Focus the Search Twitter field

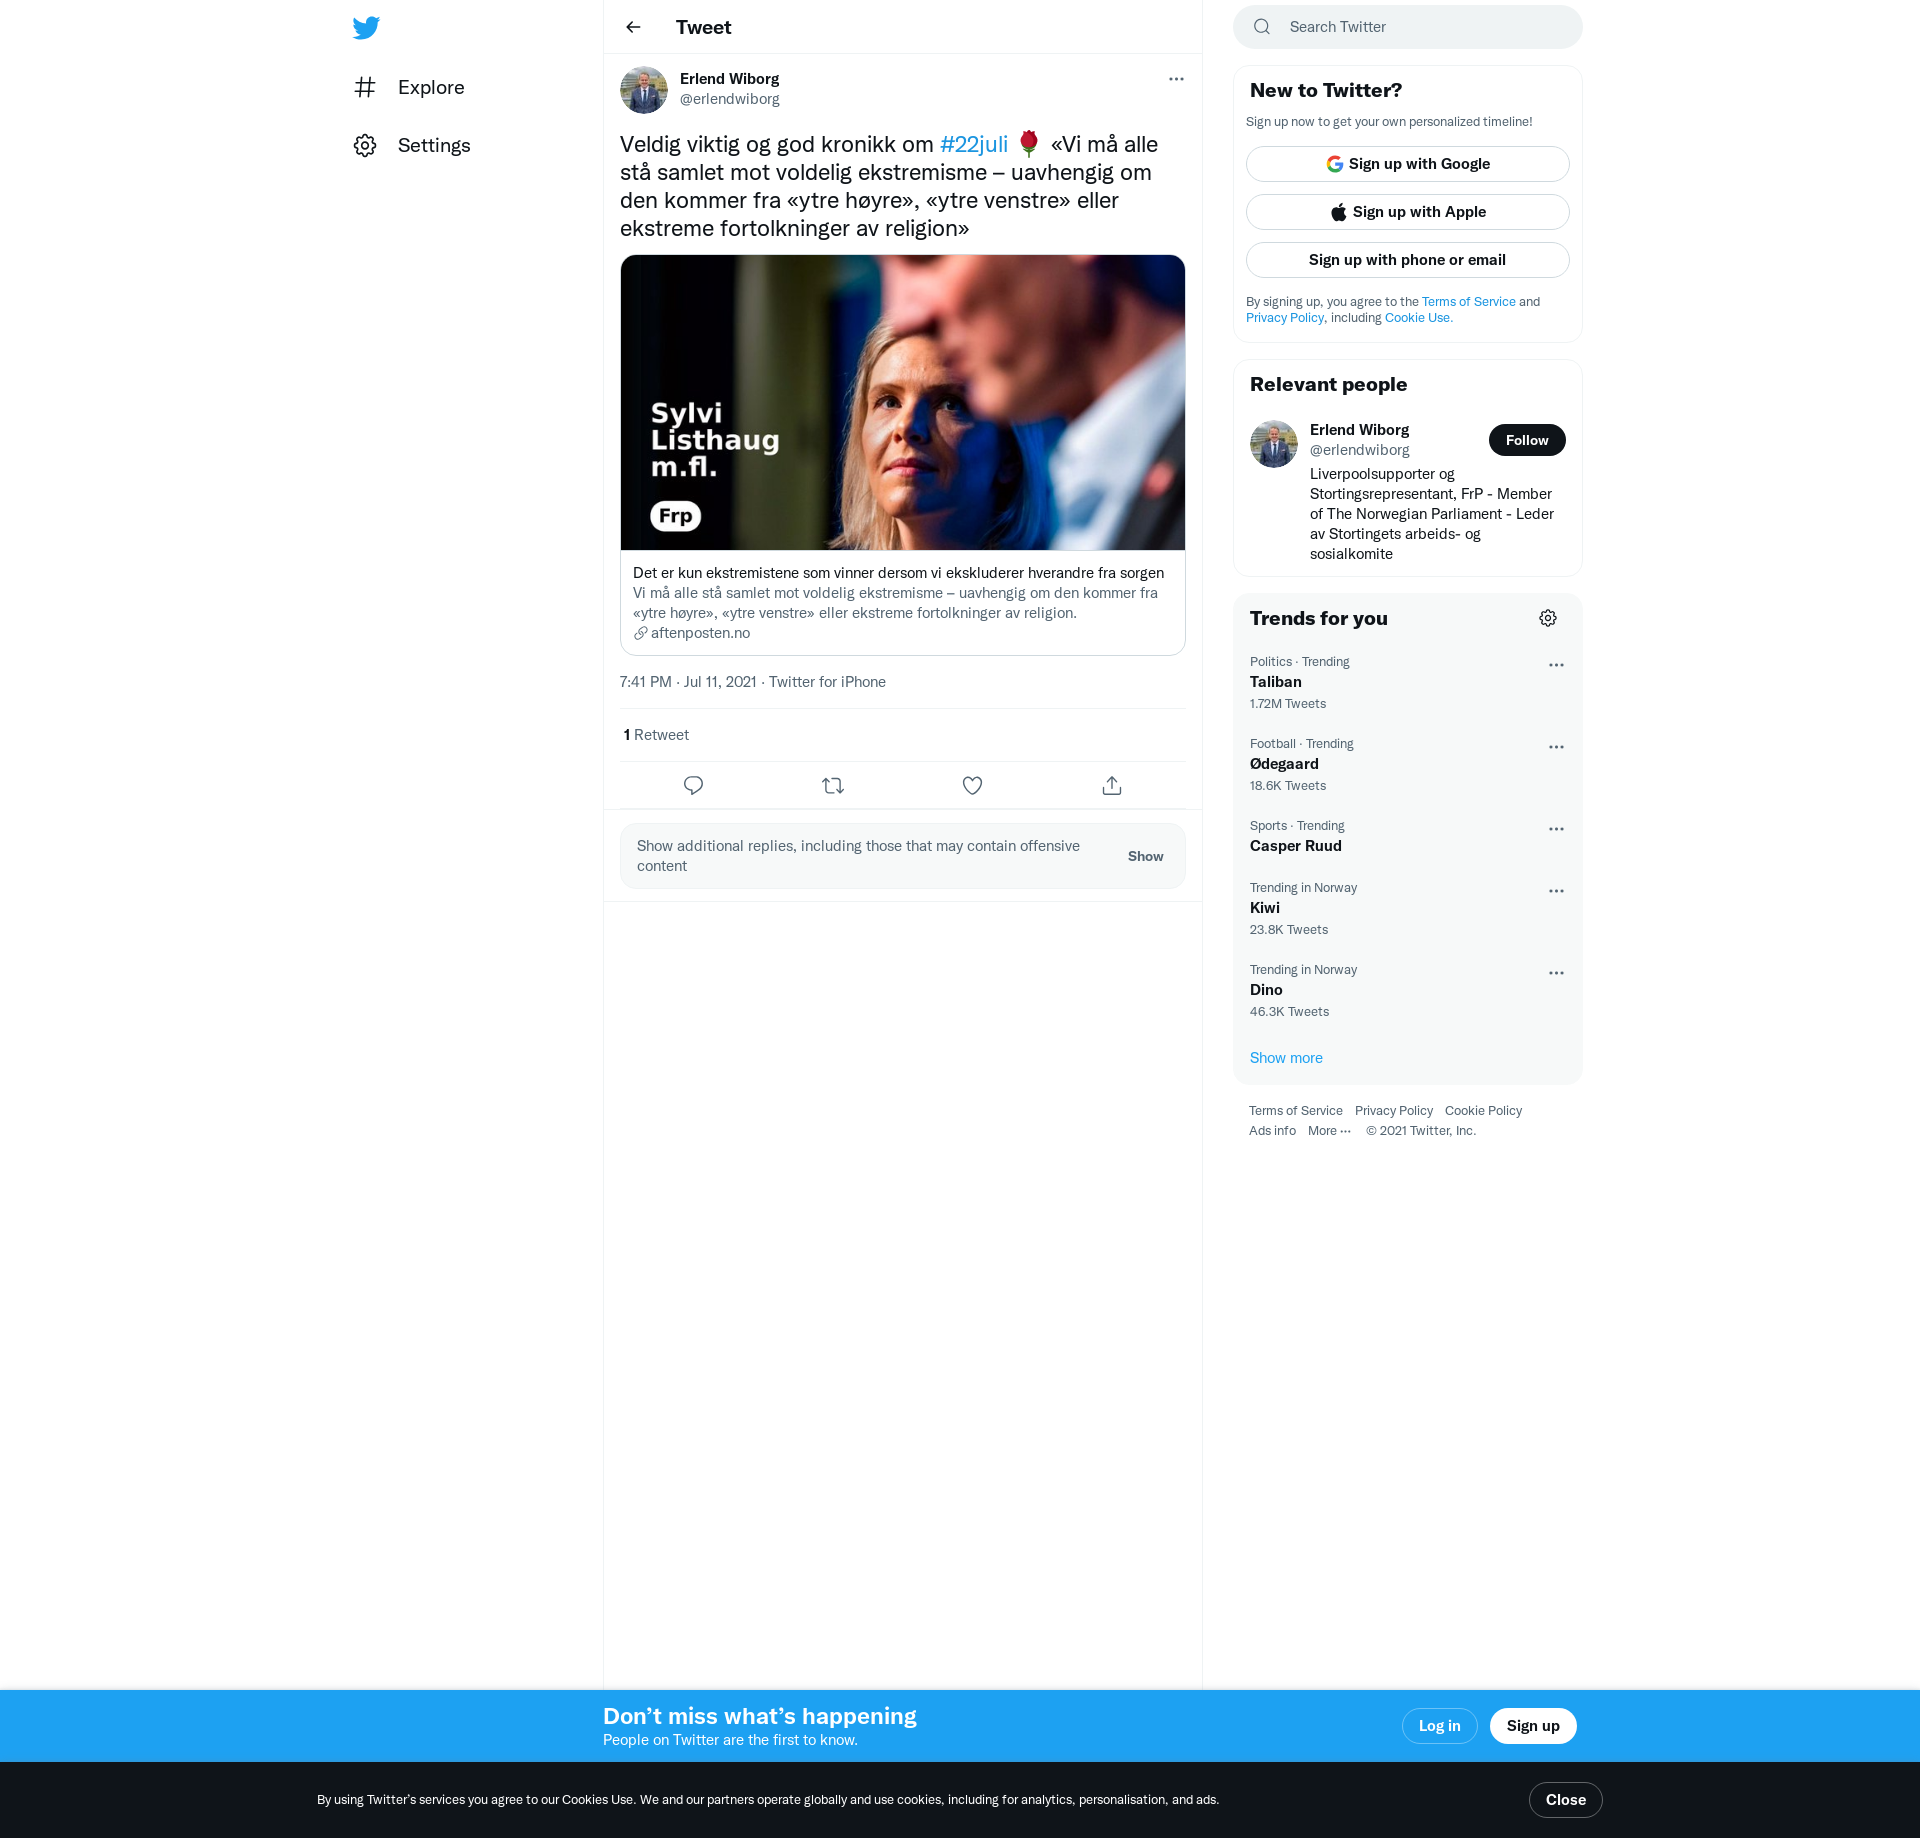tap(1408, 27)
